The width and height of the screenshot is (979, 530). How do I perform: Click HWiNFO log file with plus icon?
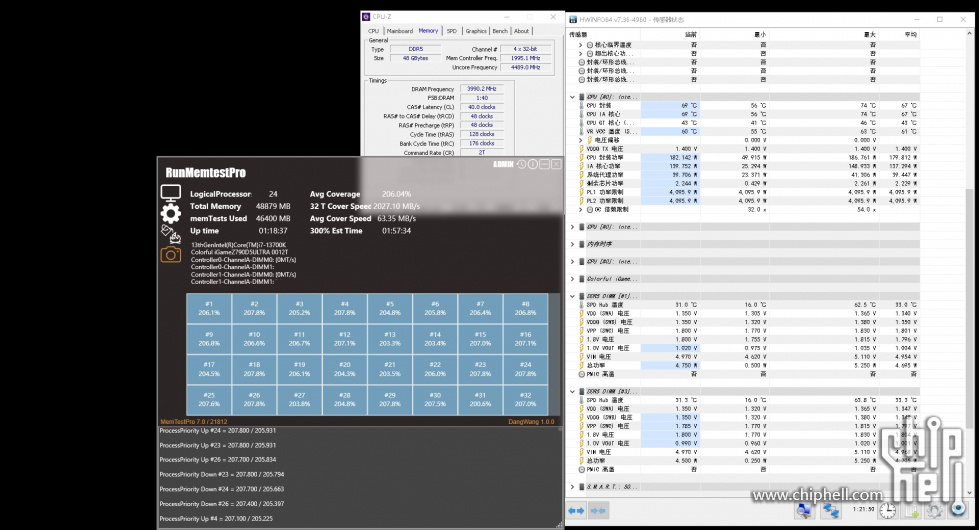click(x=912, y=511)
